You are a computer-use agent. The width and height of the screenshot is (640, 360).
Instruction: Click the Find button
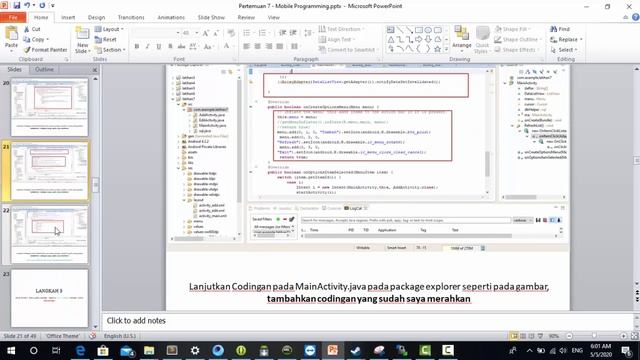[x=560, y=29]
